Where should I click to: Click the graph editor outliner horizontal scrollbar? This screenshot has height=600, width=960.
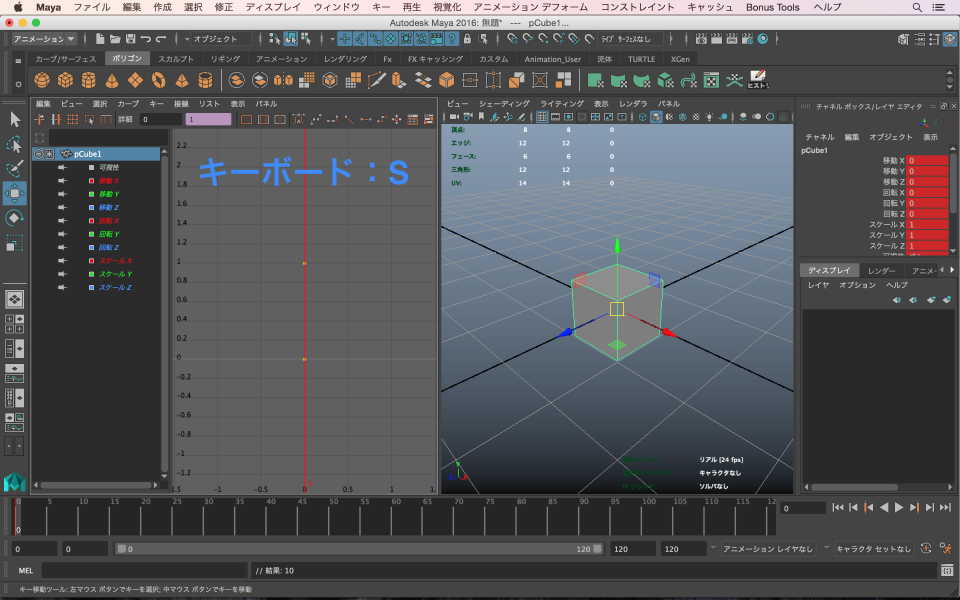tap(95, 485)
